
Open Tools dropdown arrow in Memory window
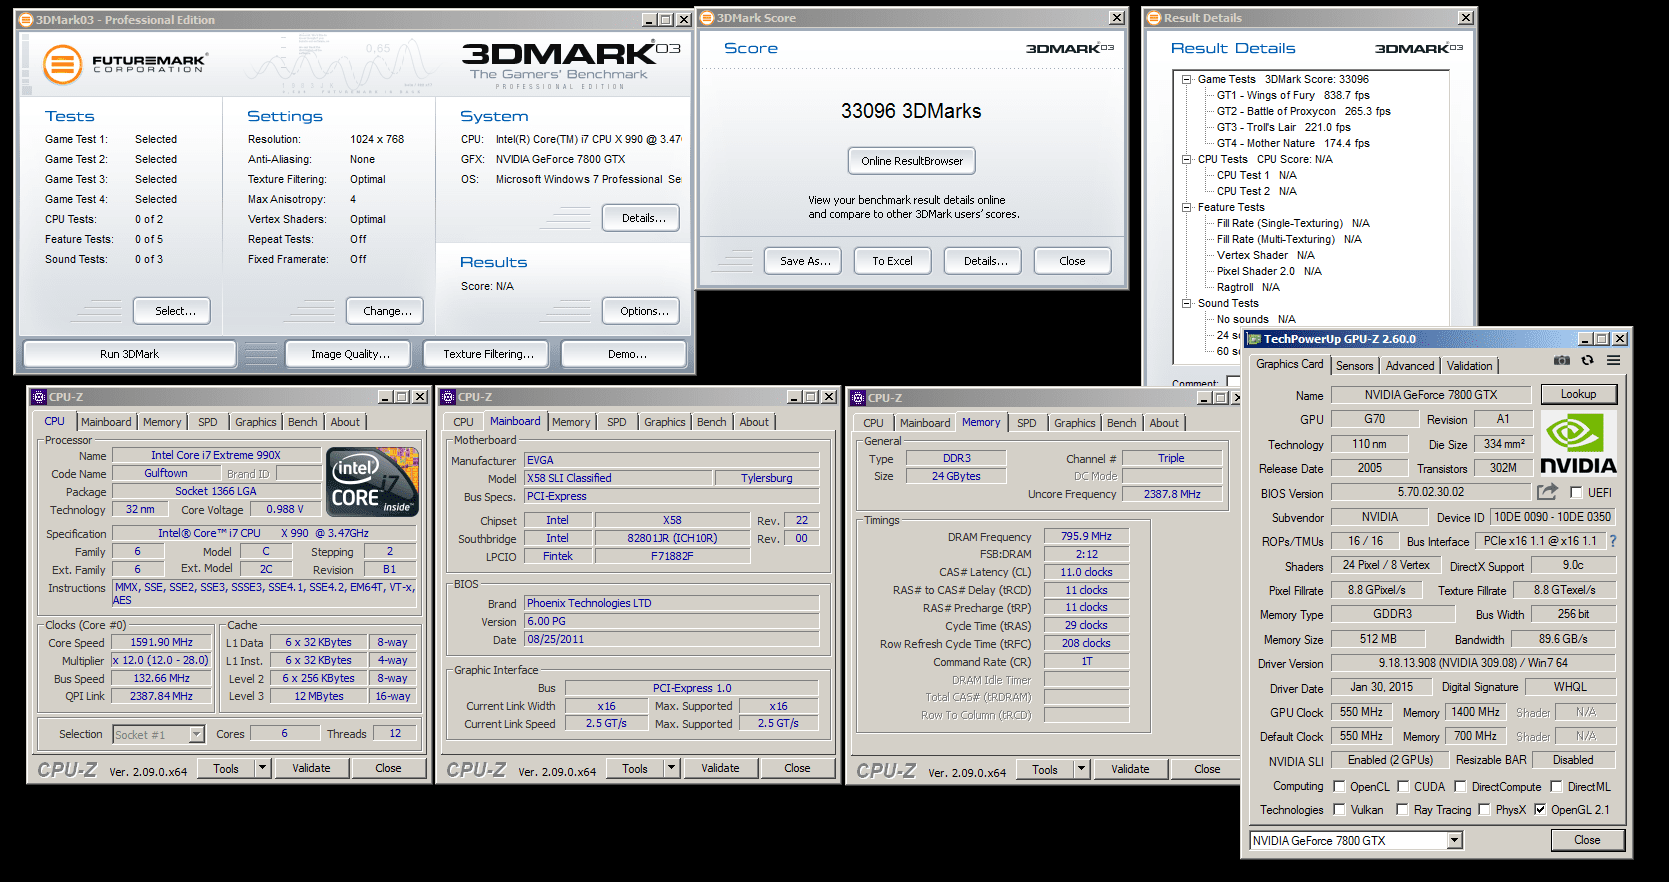pyautogui.click(x=1082, y=769)
